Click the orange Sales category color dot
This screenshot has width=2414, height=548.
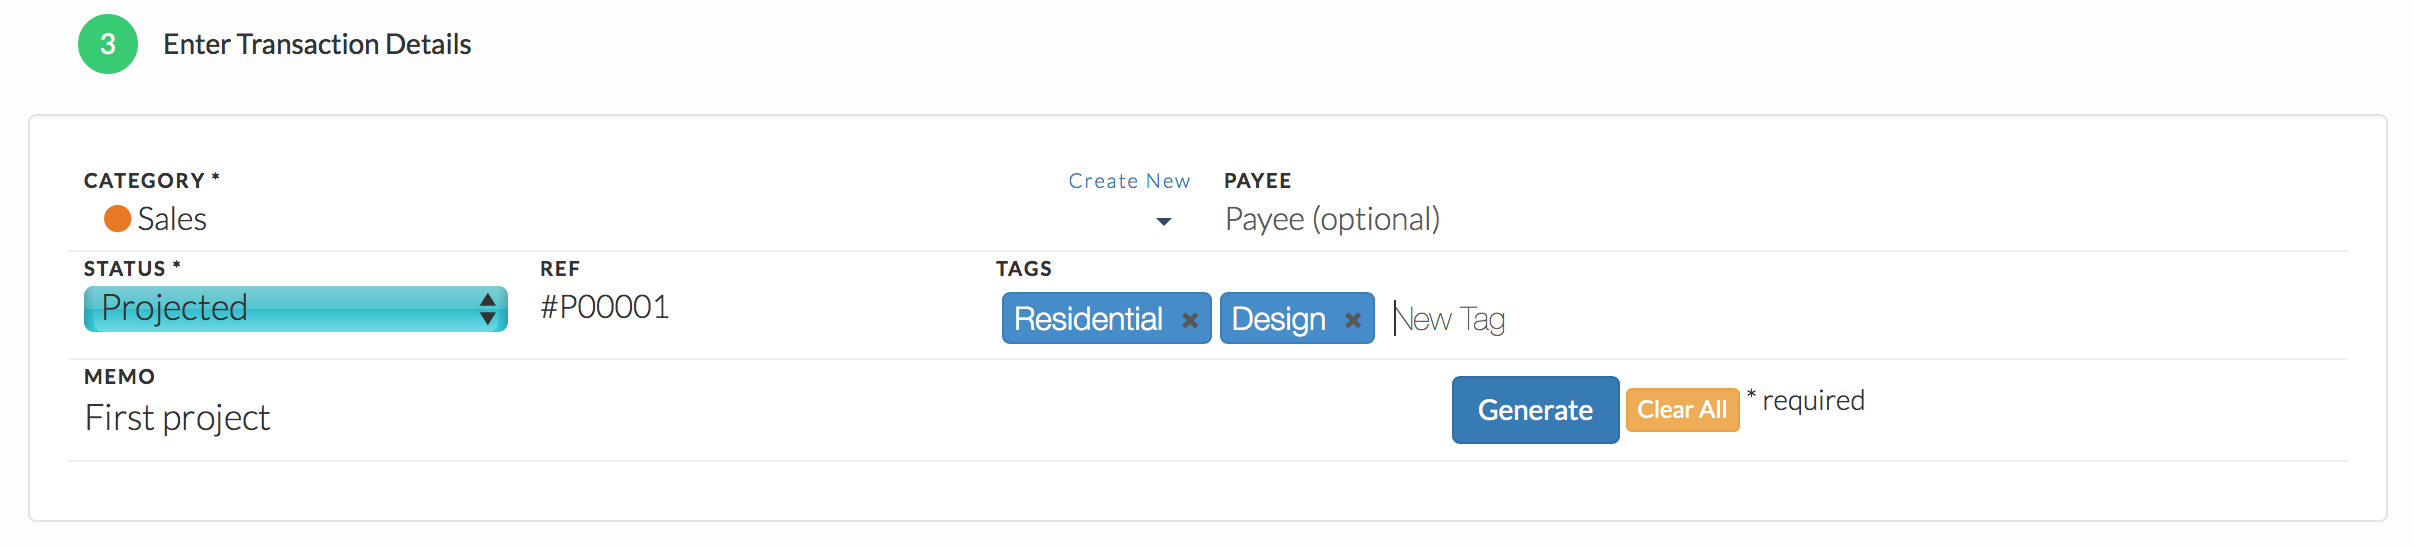[x=118, y=218]
